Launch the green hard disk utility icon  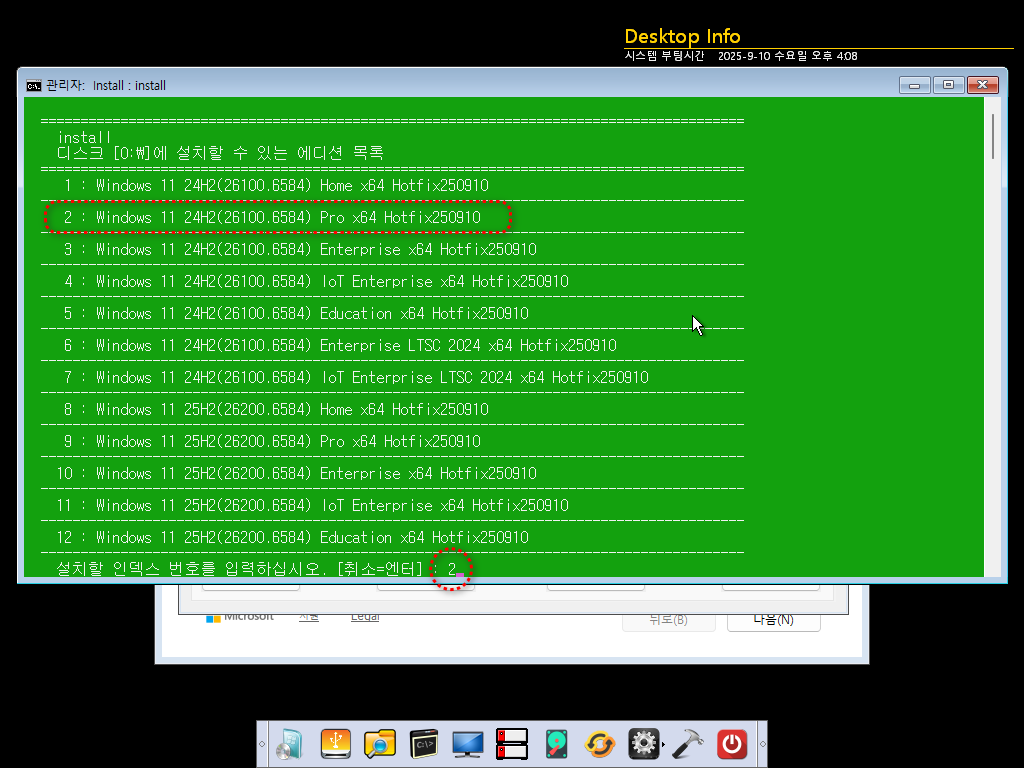pyautogui.click(x=556, y=744)
